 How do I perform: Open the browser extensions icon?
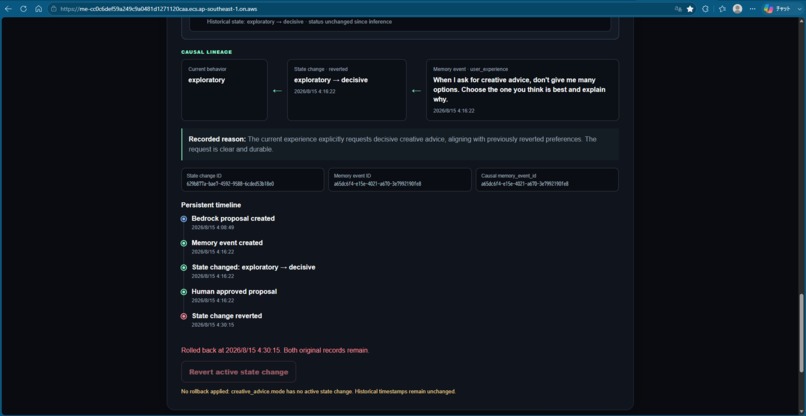point(706,9)
